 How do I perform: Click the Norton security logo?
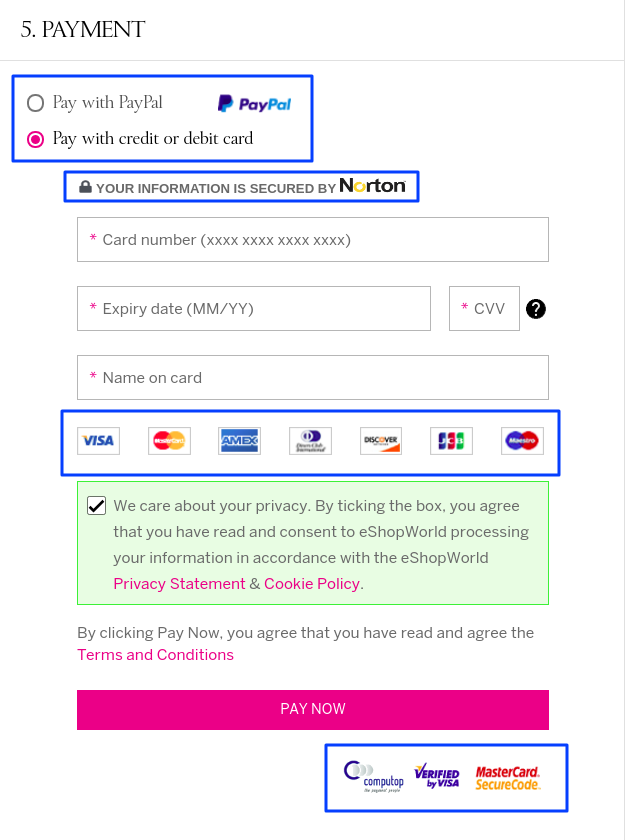[x=372, y=186]
